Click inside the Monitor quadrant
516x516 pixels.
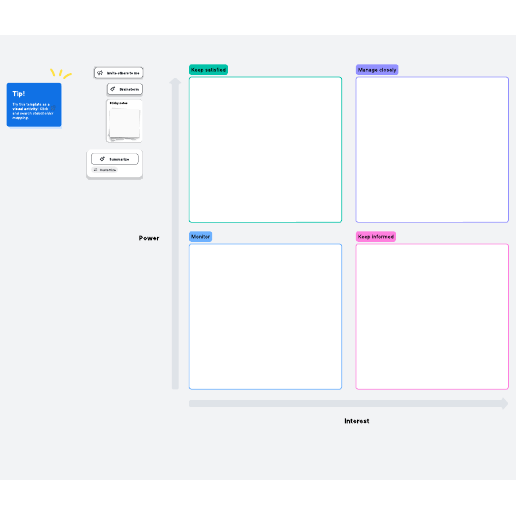[265, 316]
